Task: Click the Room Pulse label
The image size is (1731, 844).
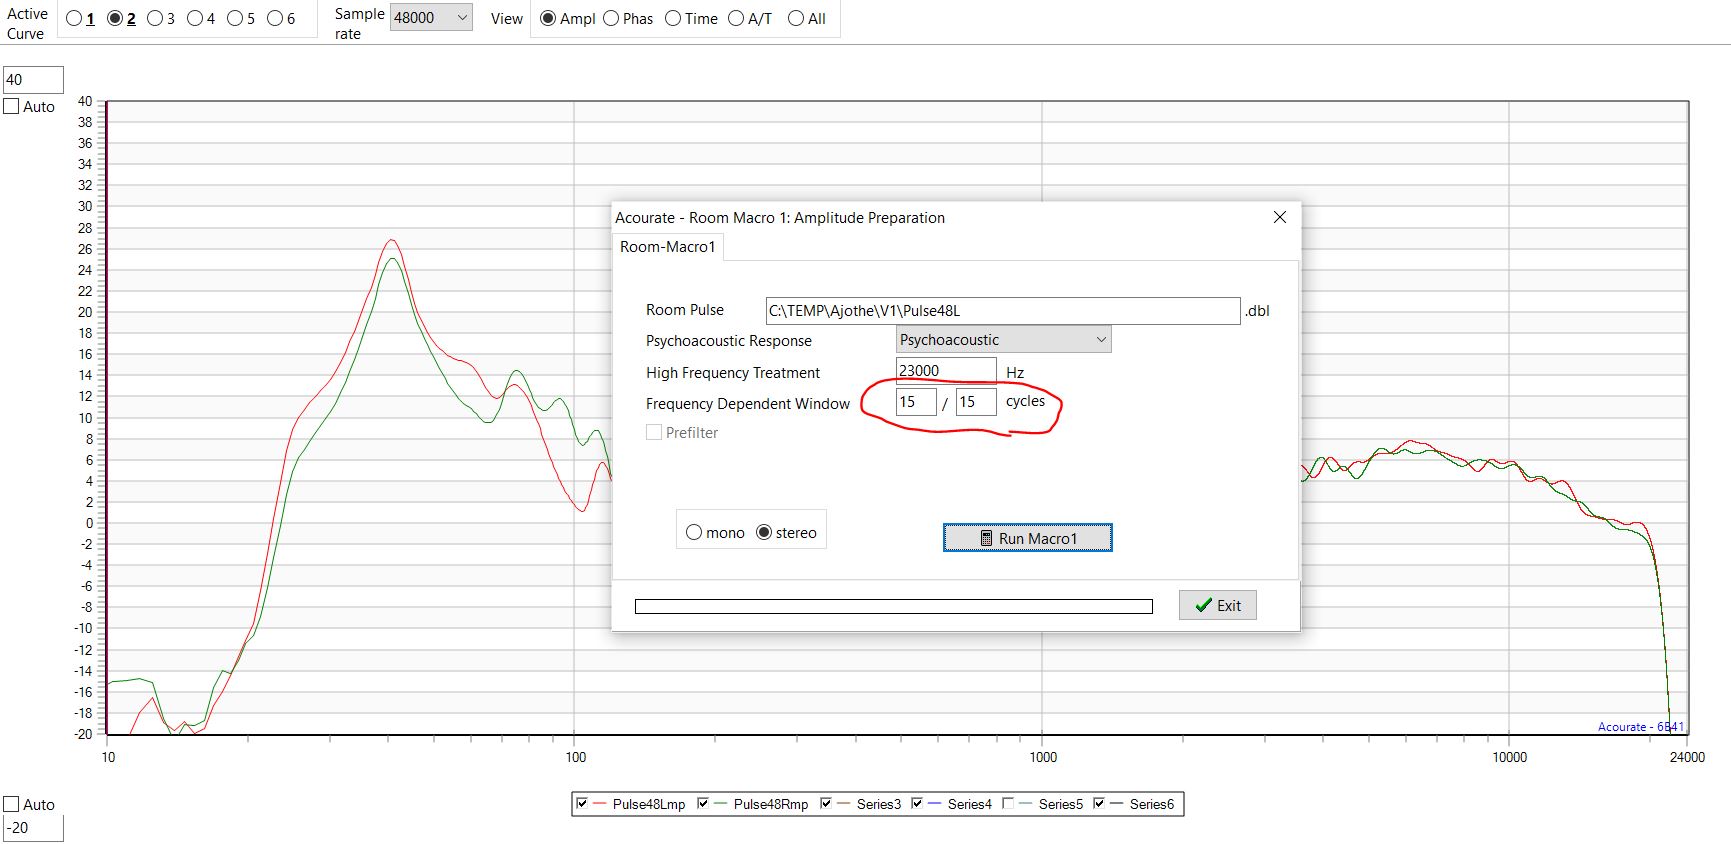Action: [685, 310]
